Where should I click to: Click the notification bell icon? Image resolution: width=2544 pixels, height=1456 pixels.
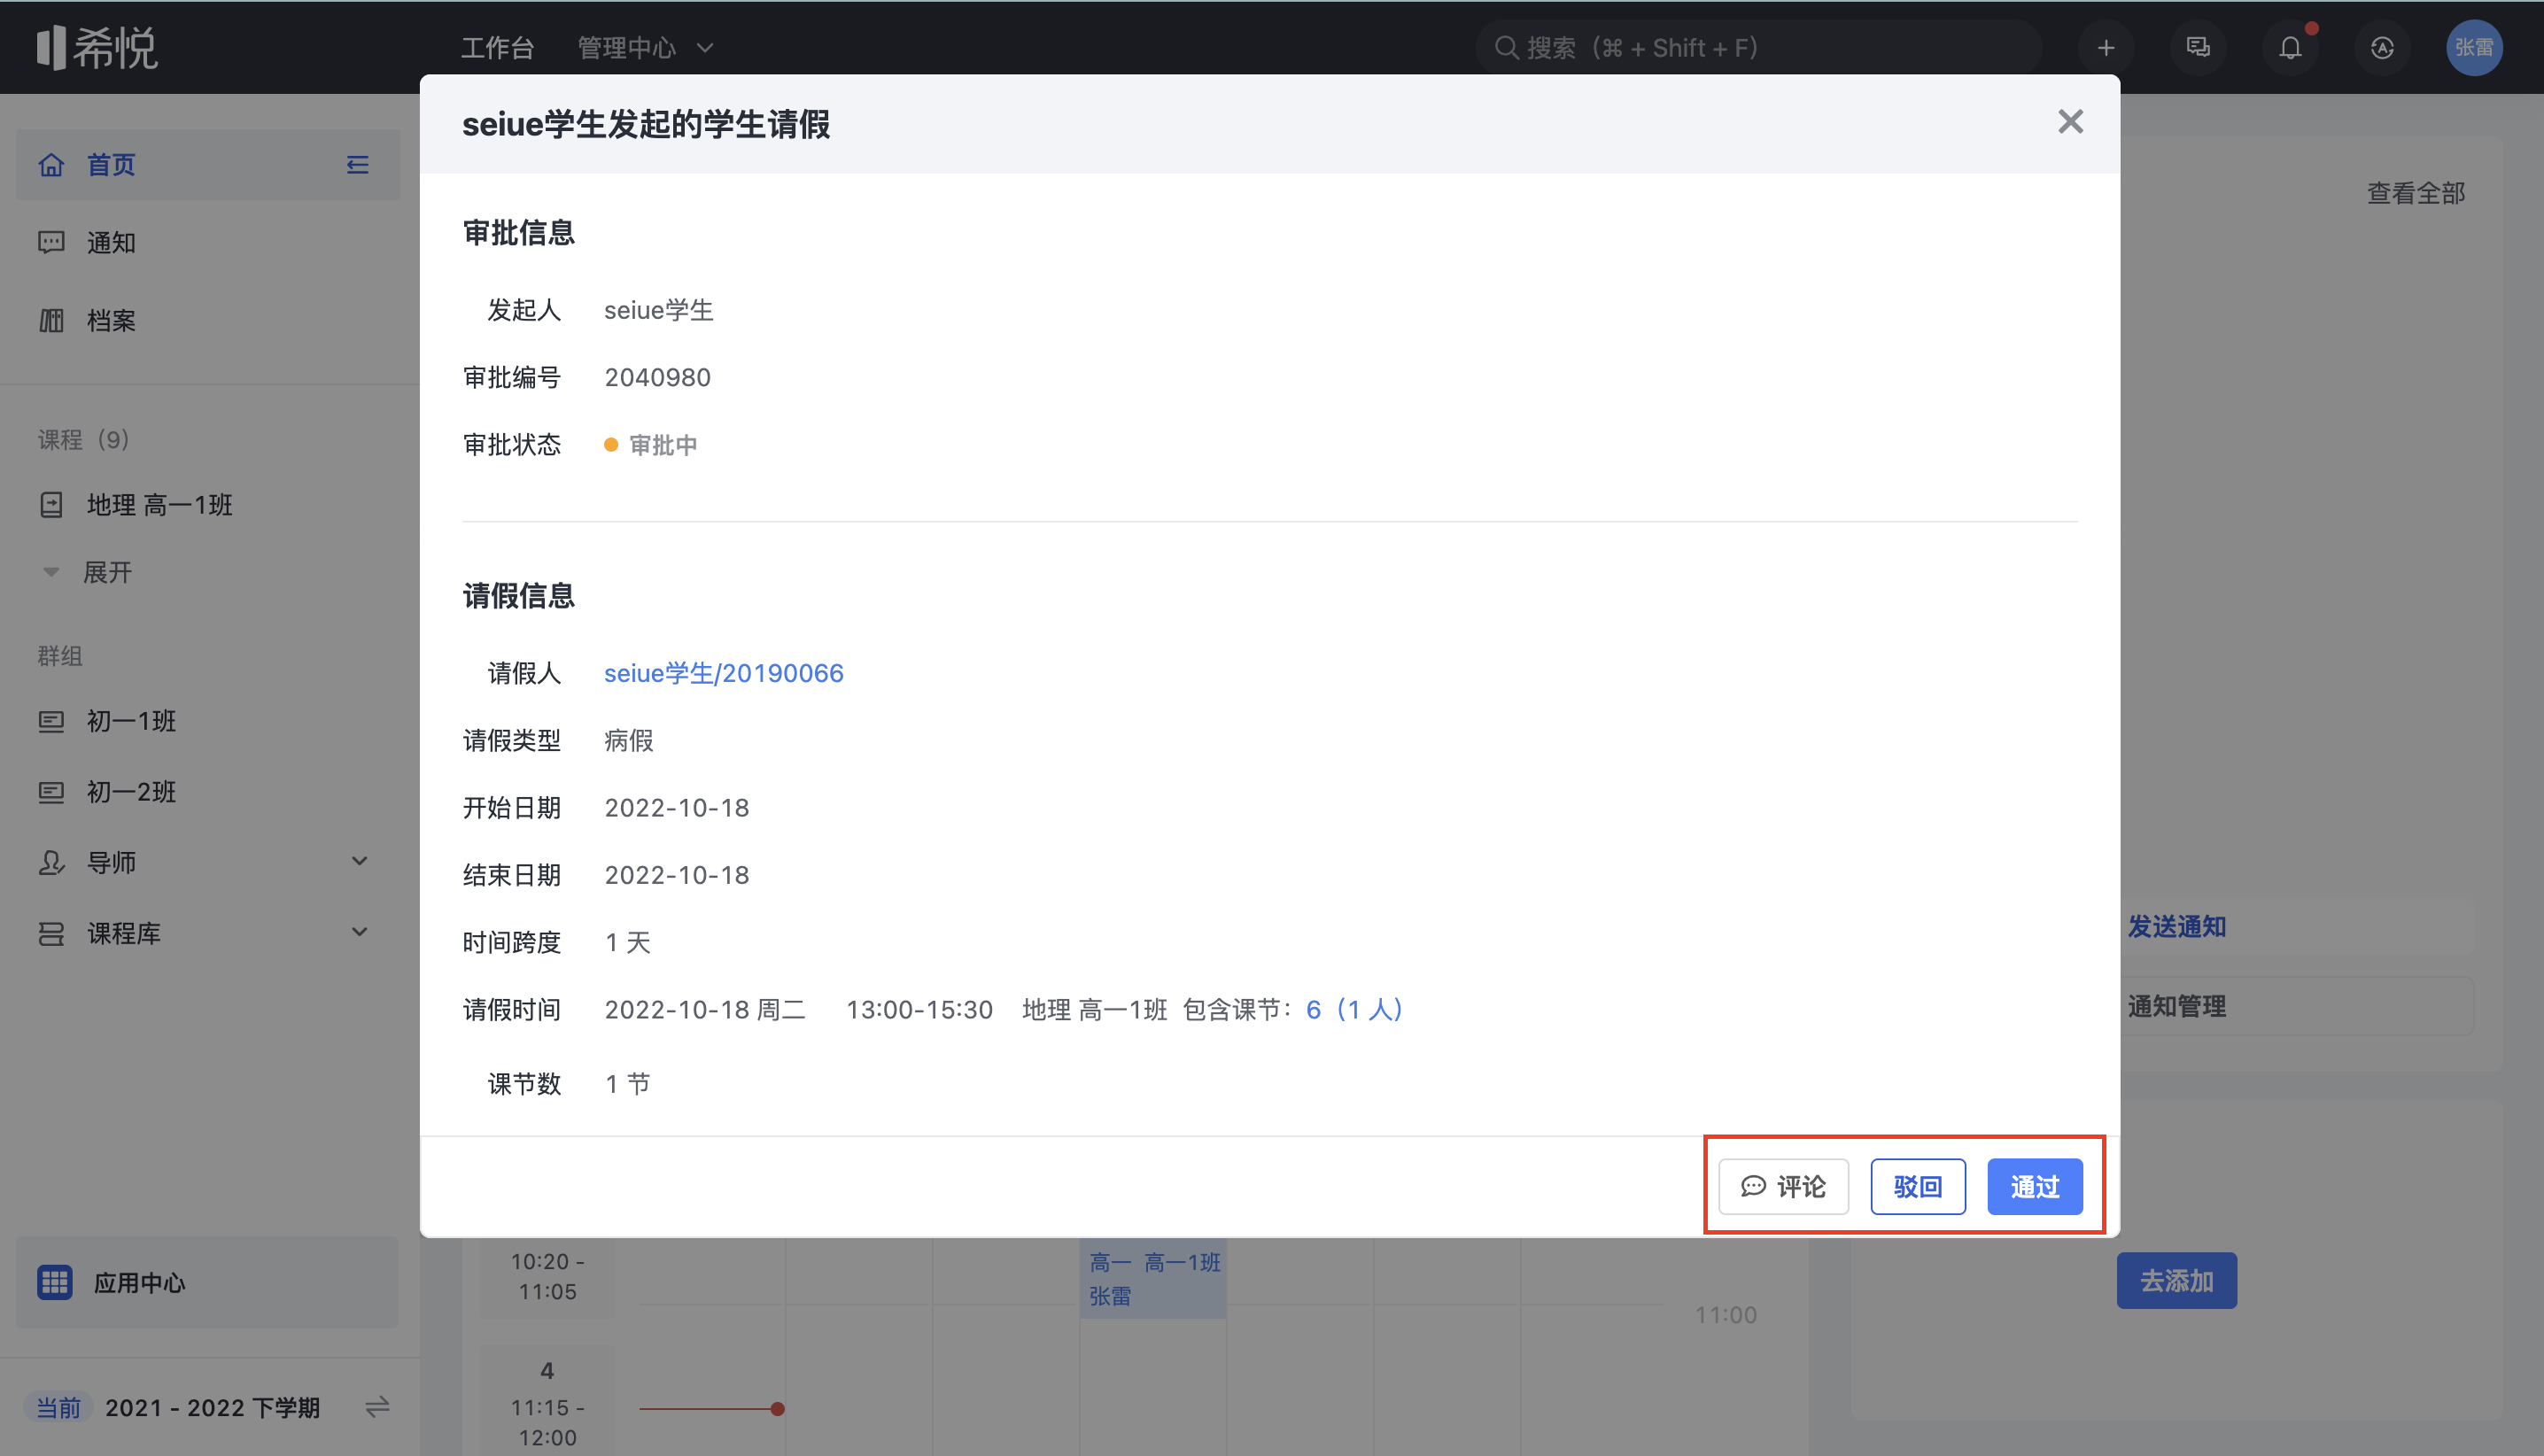pyautogui.click(x=2289, y=47)
